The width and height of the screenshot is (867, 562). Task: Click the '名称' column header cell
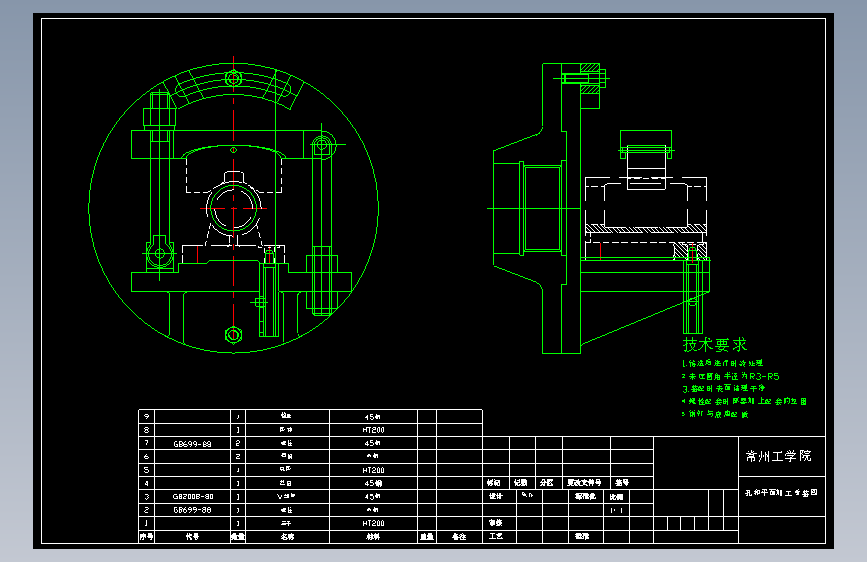(x=287, y=537)
